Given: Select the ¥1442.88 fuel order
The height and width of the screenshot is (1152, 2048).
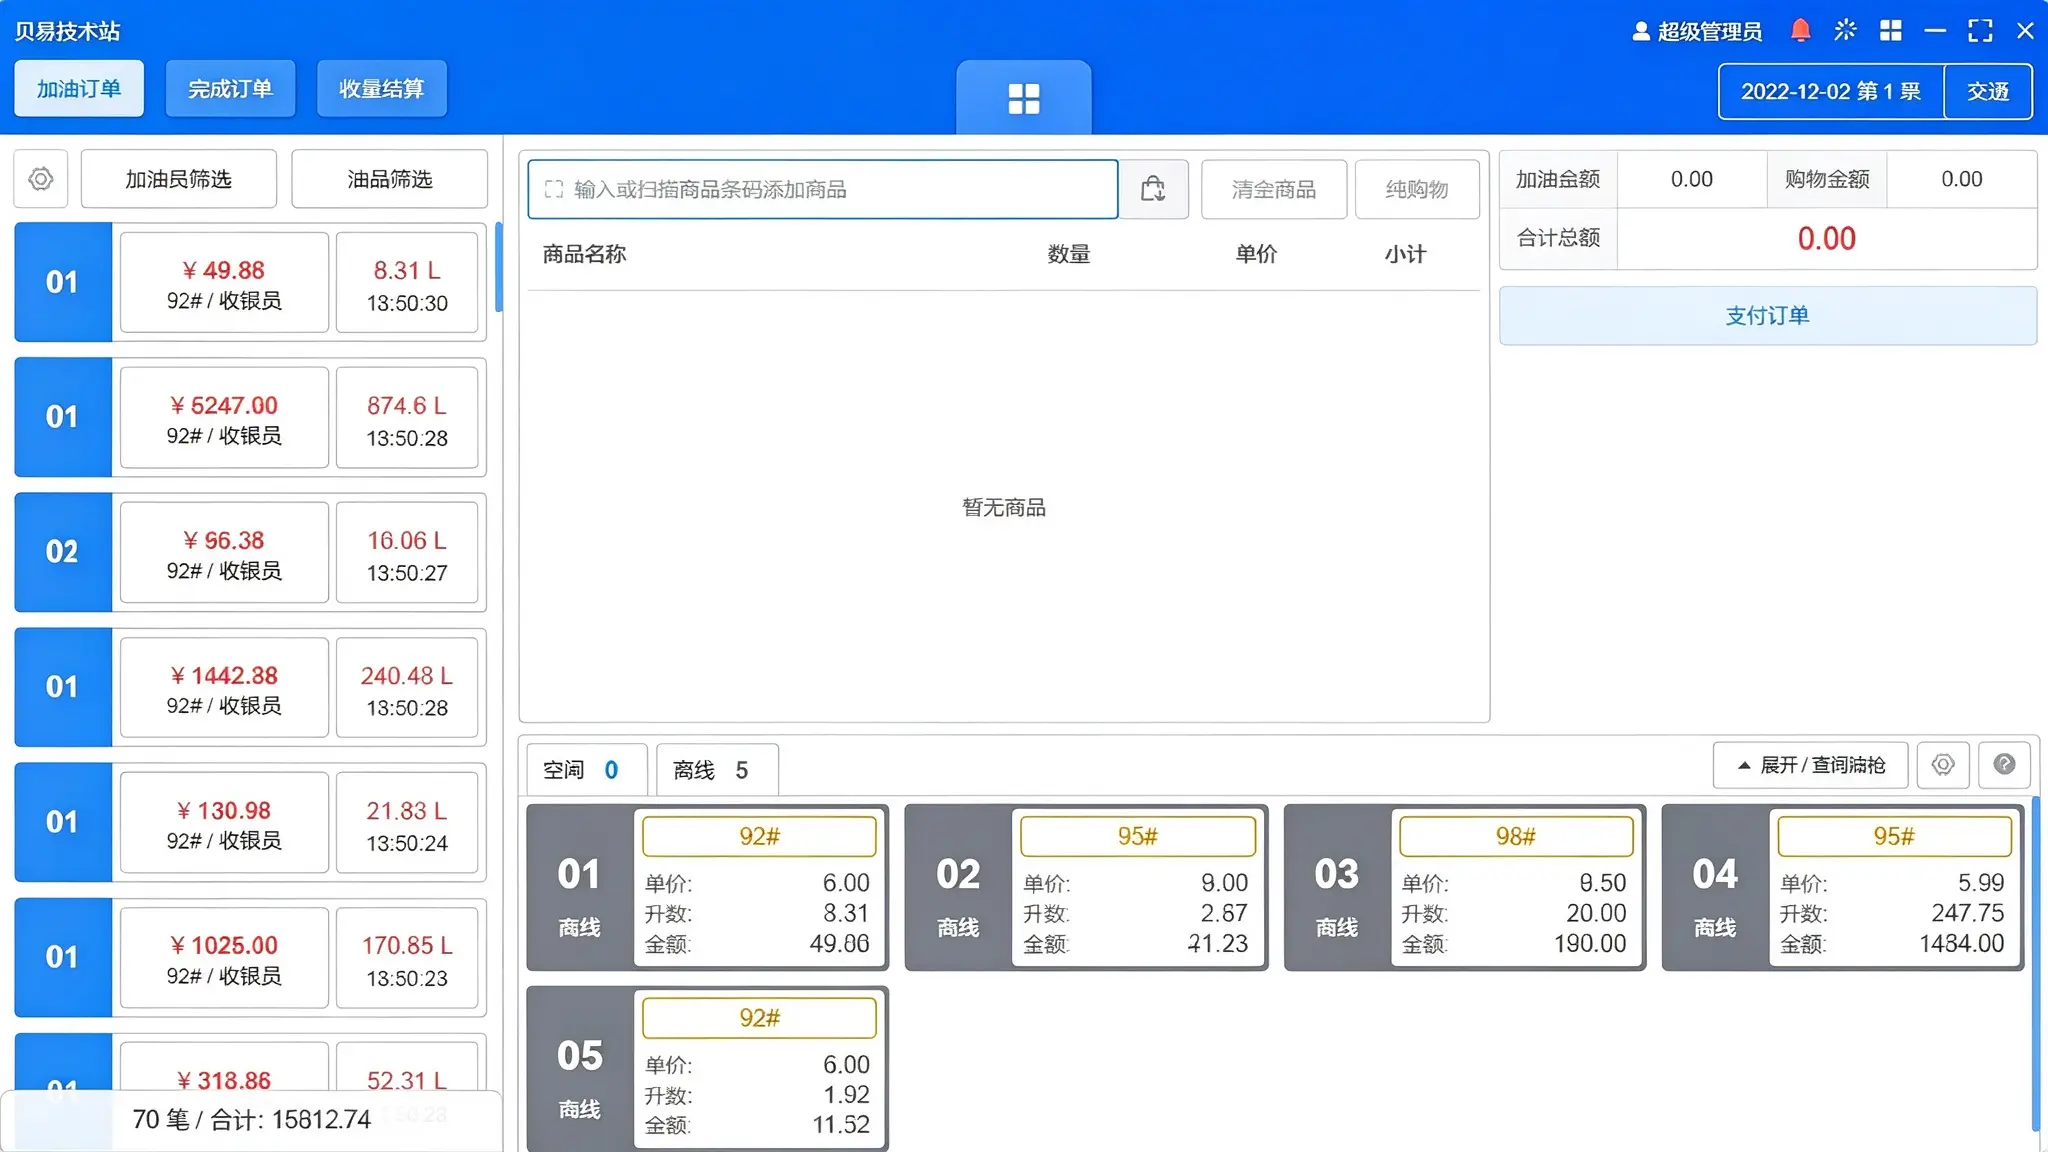Looking at the screenshot, I should (x=224, y=688).
